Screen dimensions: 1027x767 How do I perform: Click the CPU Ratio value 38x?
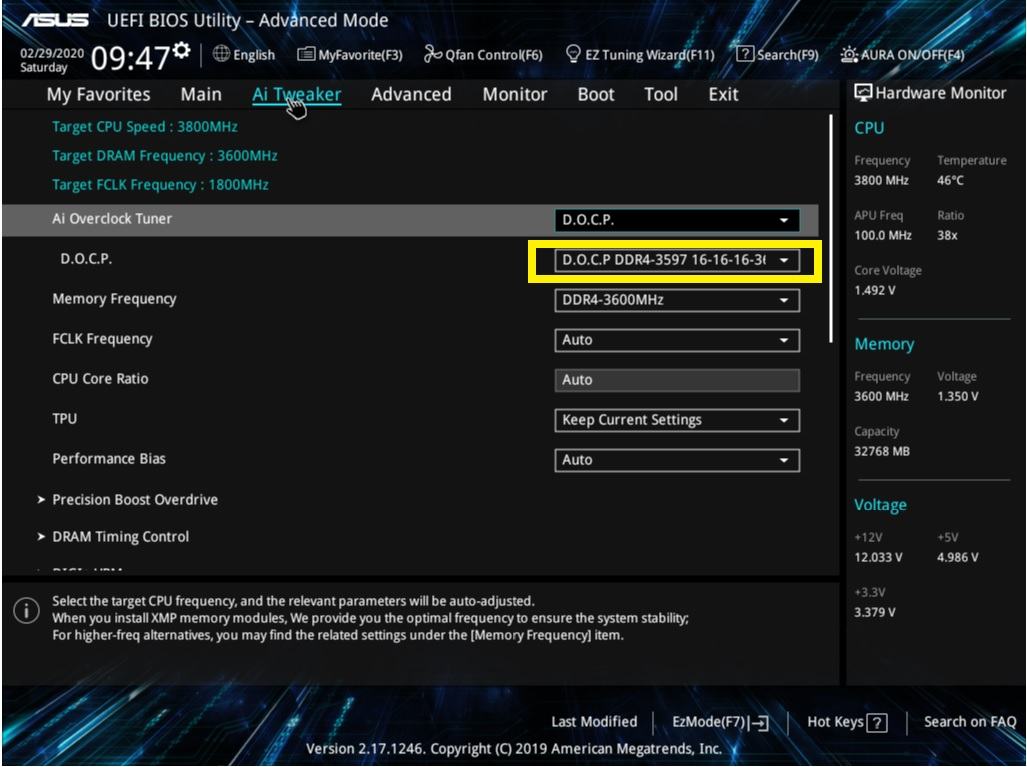947,235
